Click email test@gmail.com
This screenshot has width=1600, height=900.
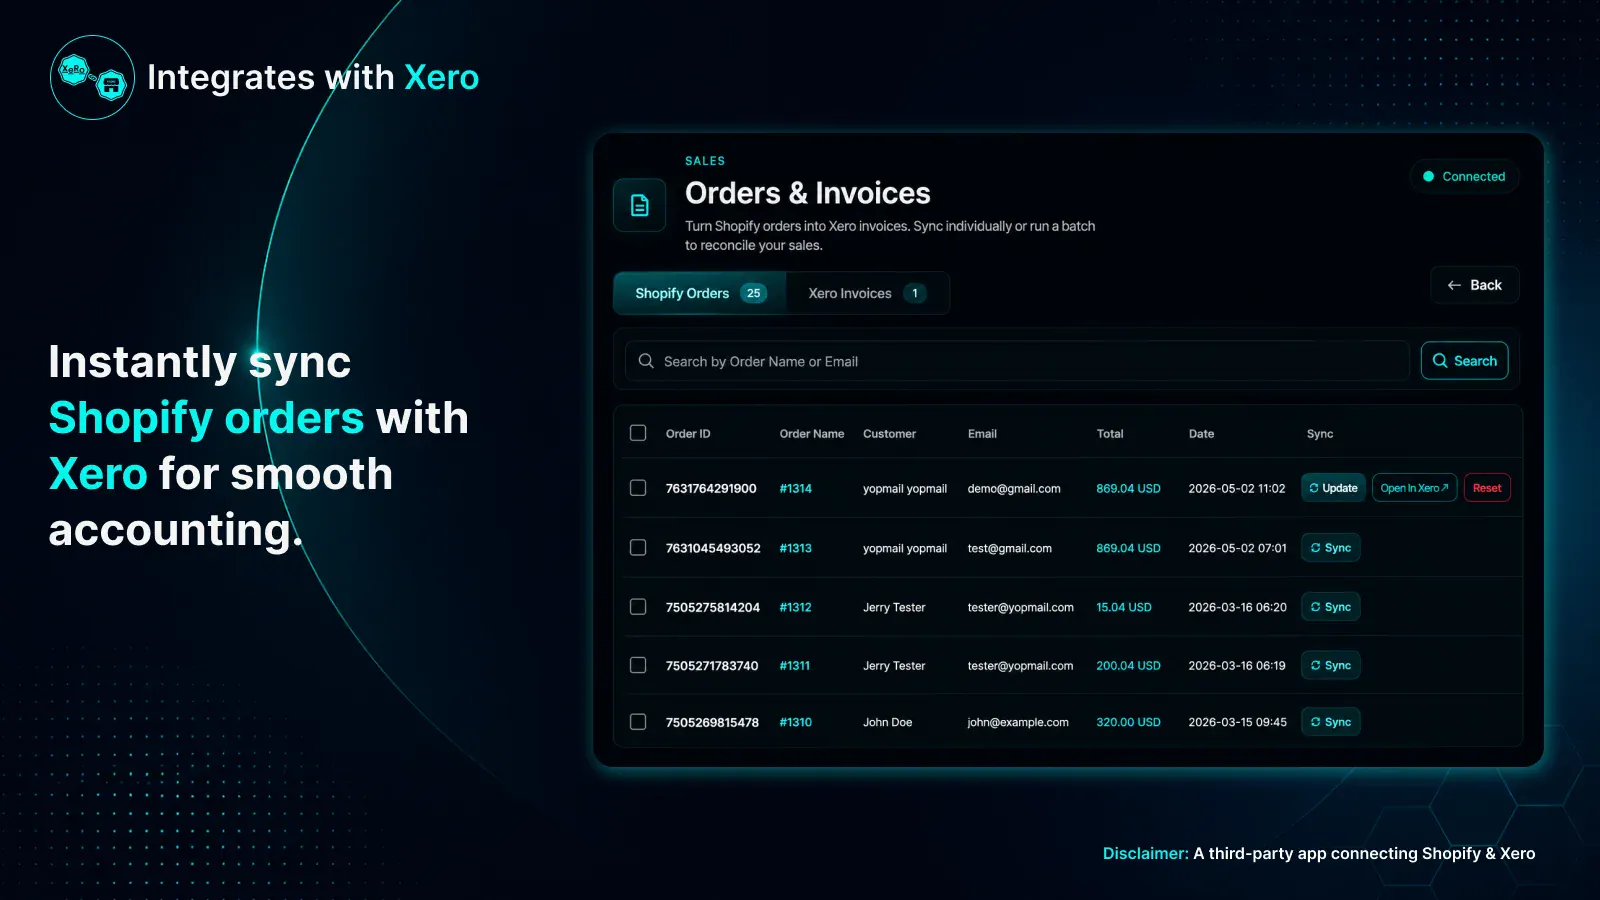click(x=1010, y=548)
